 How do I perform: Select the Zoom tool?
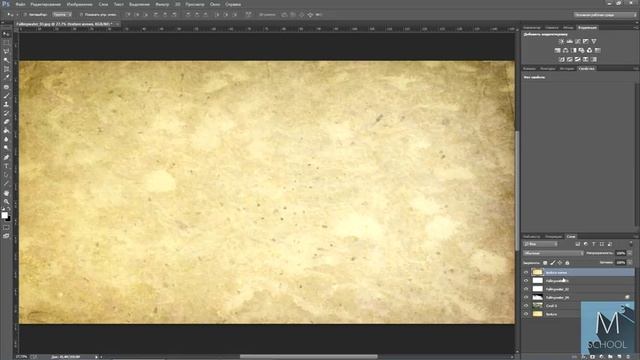pyautogui.click(x=6, y=202)
